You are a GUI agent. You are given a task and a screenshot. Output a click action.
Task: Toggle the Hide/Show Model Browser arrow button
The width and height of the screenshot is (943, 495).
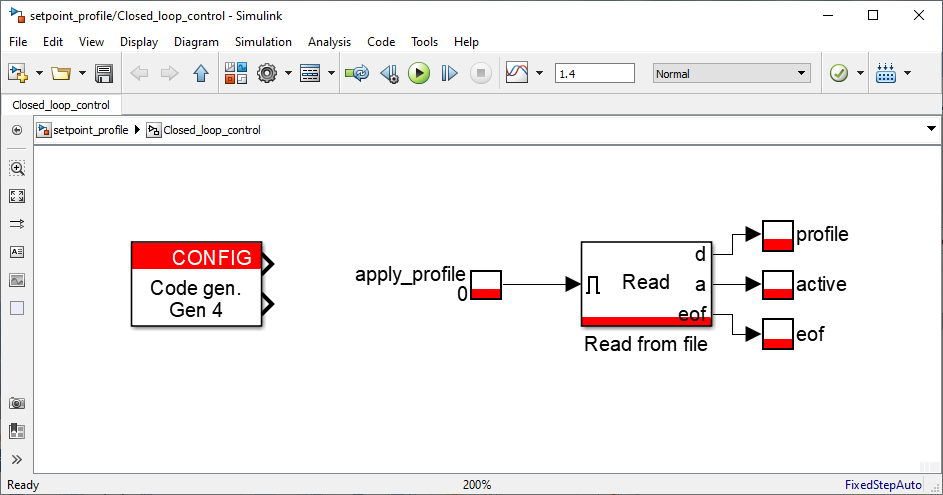point(17,130)
